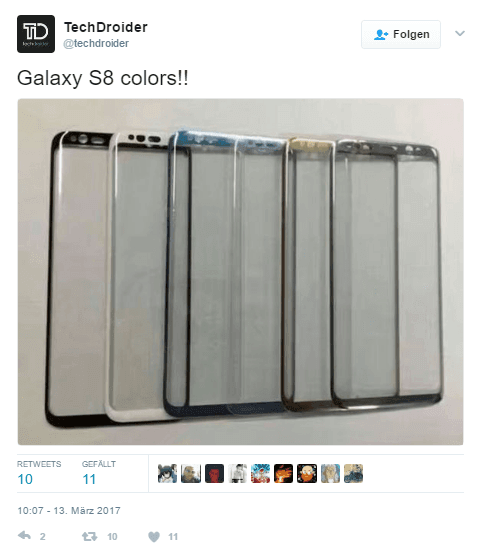Like the tweet with heart icon

coord(154,536)
